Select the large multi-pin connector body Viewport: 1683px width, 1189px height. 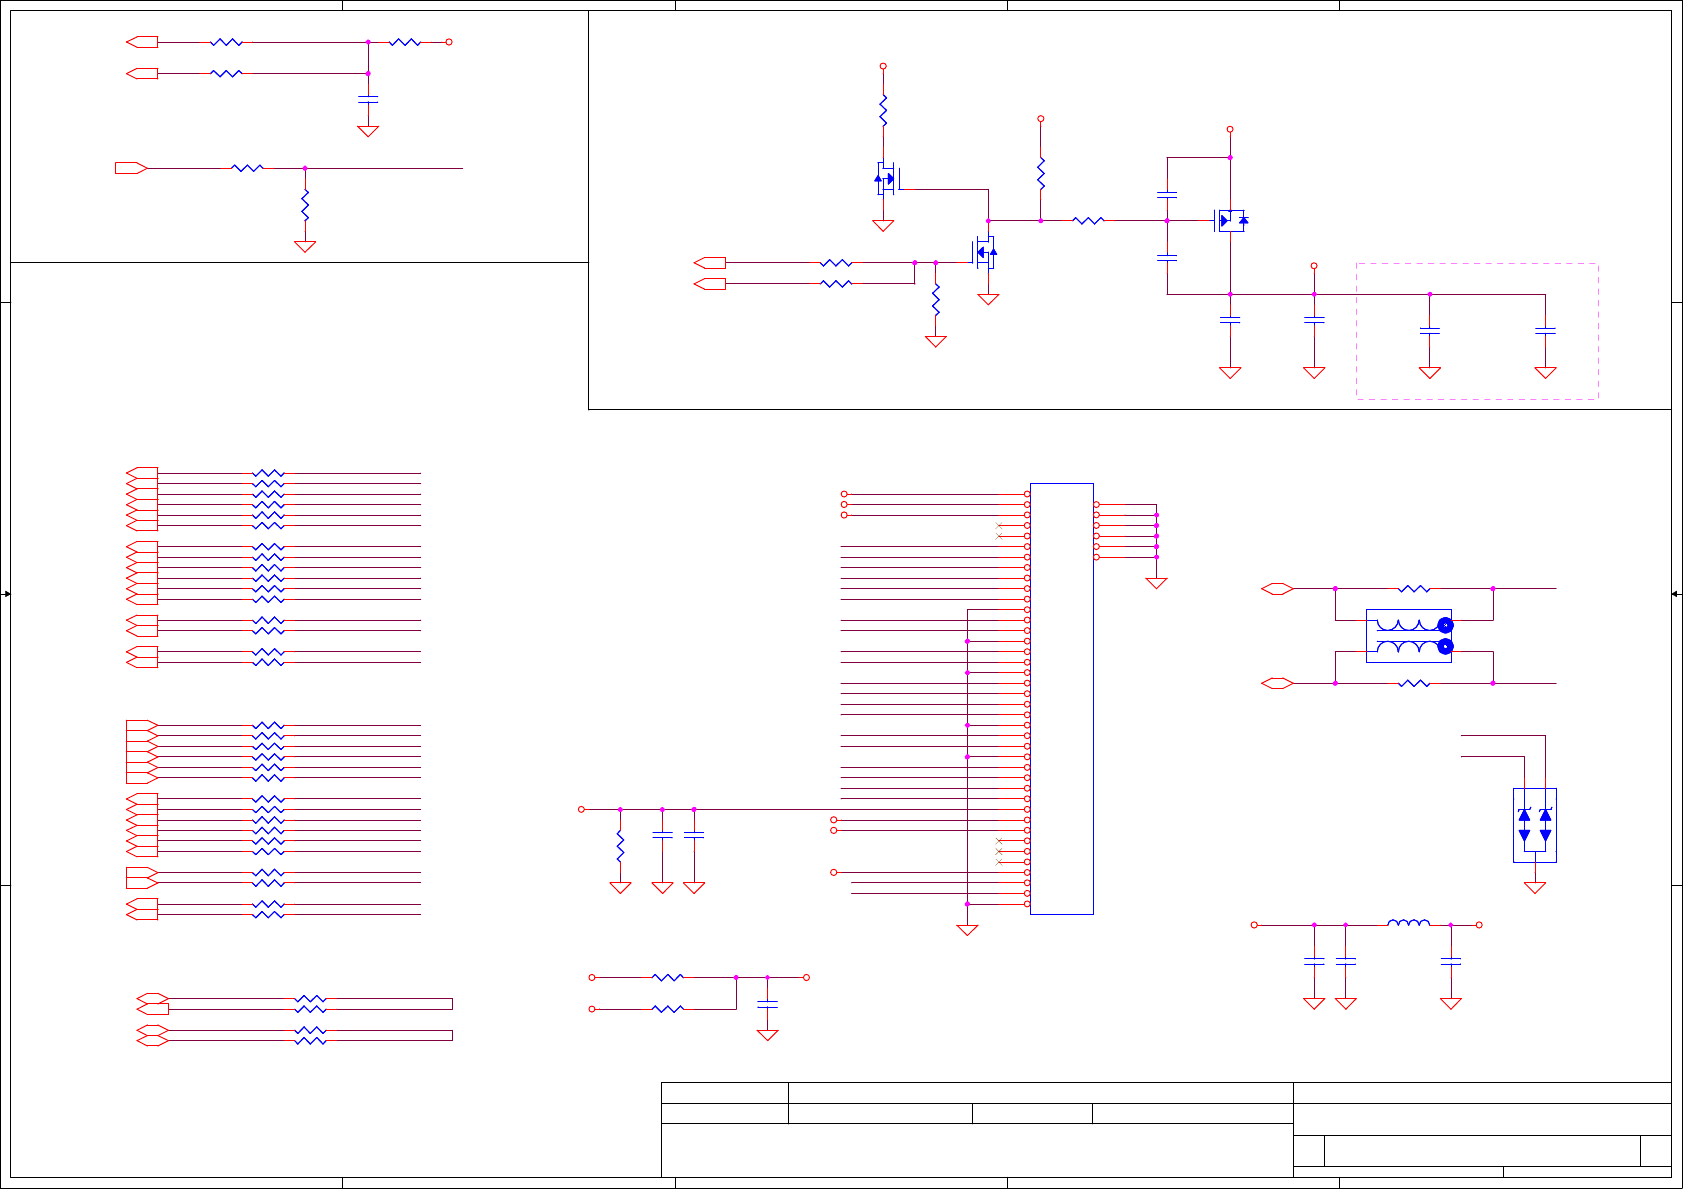pos(1061,699)
